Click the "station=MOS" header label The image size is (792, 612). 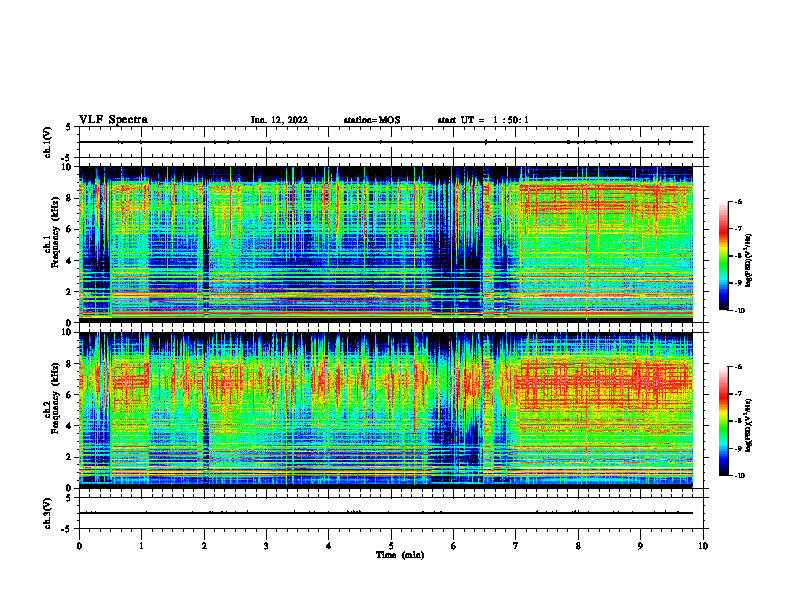point(372,120)
